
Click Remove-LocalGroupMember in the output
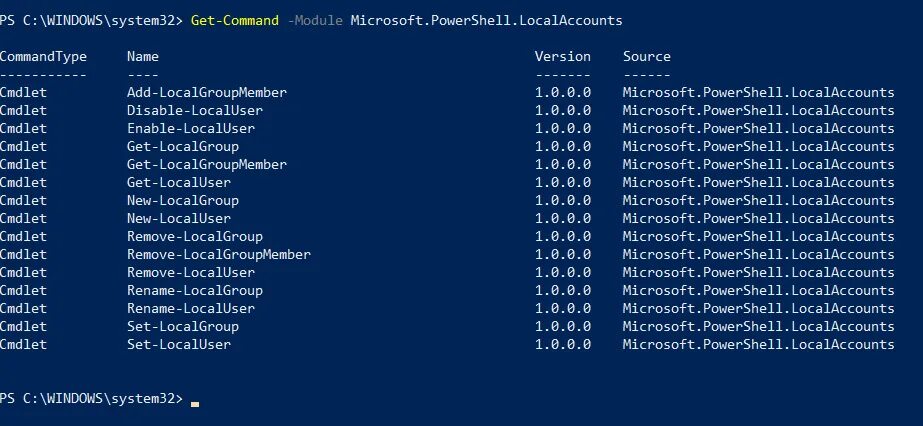(x=219, y=254)
